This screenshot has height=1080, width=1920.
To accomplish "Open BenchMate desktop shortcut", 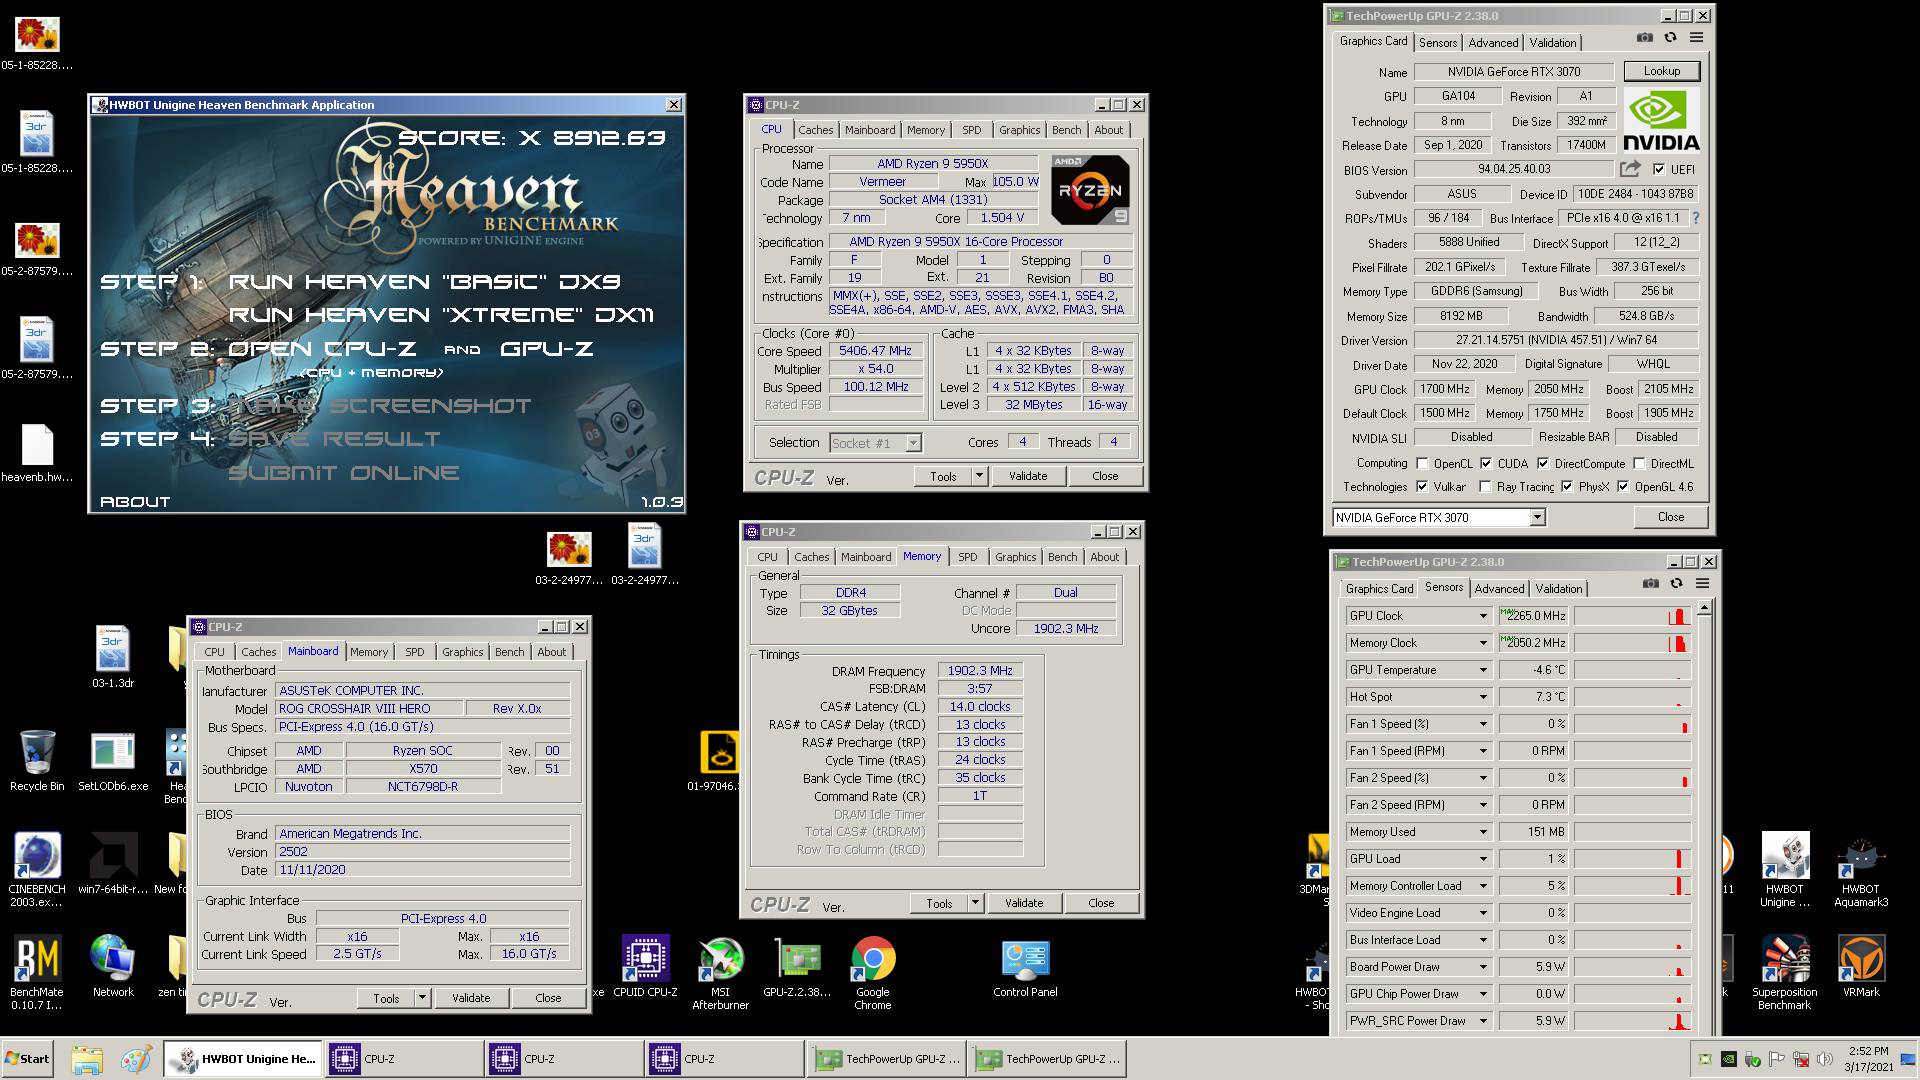I will coord(37,972).
